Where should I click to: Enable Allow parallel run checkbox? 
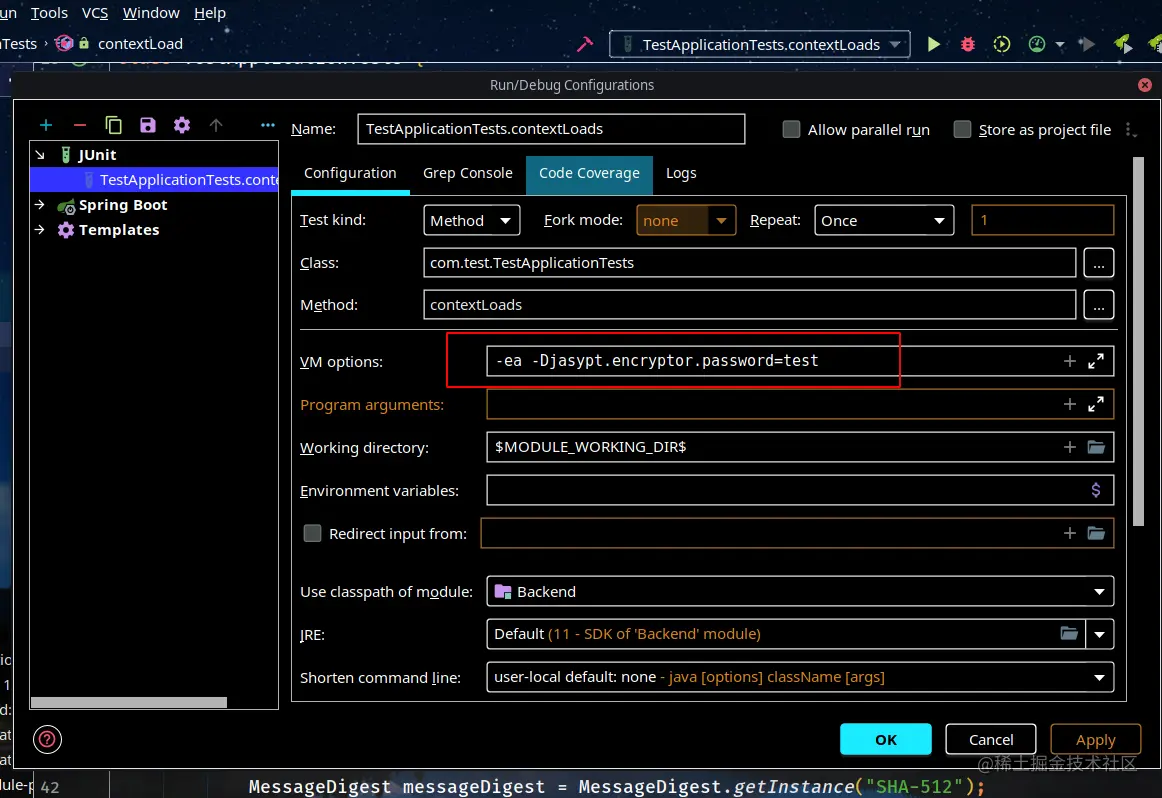pos(791,130)
